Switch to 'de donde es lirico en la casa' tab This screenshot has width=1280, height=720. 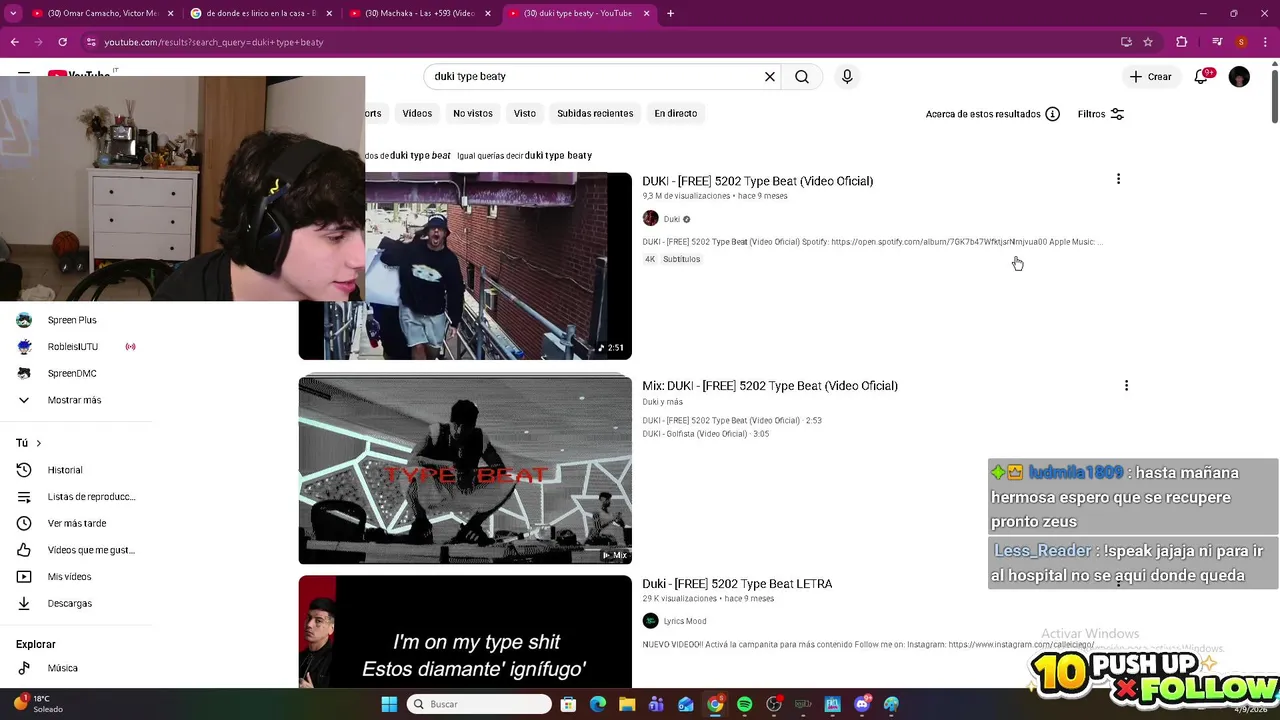(260, 13)
